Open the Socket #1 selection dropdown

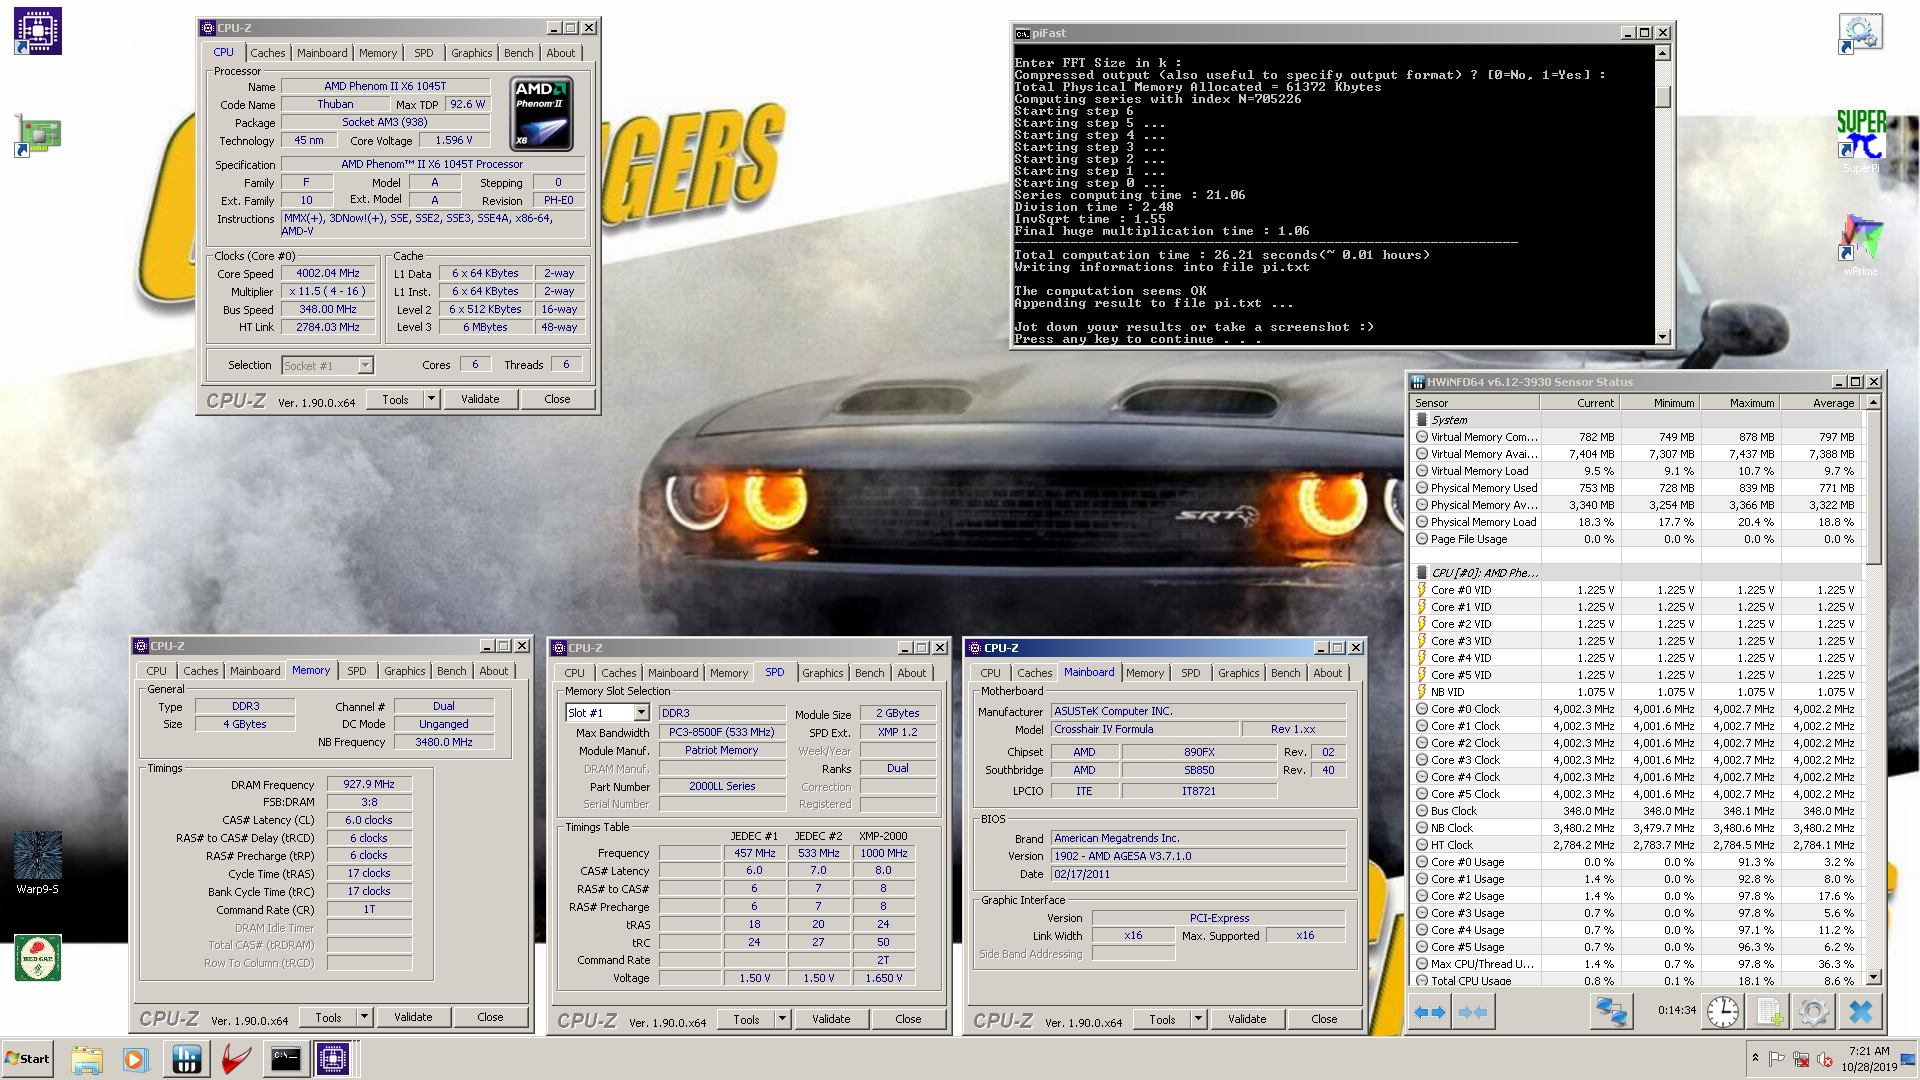[x=366, y=366]
